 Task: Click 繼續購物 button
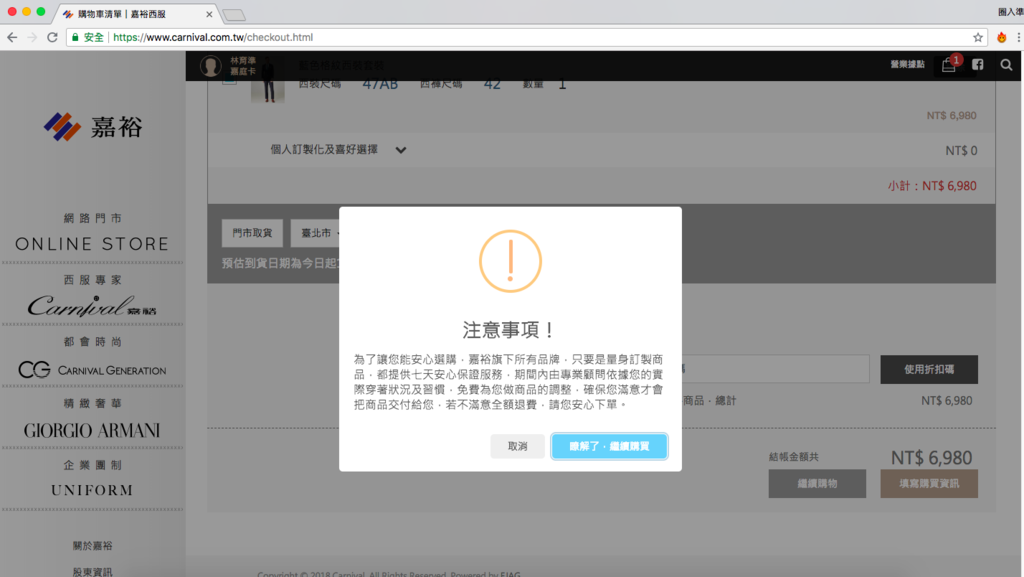pyautogui.click(x=817, y=484)
